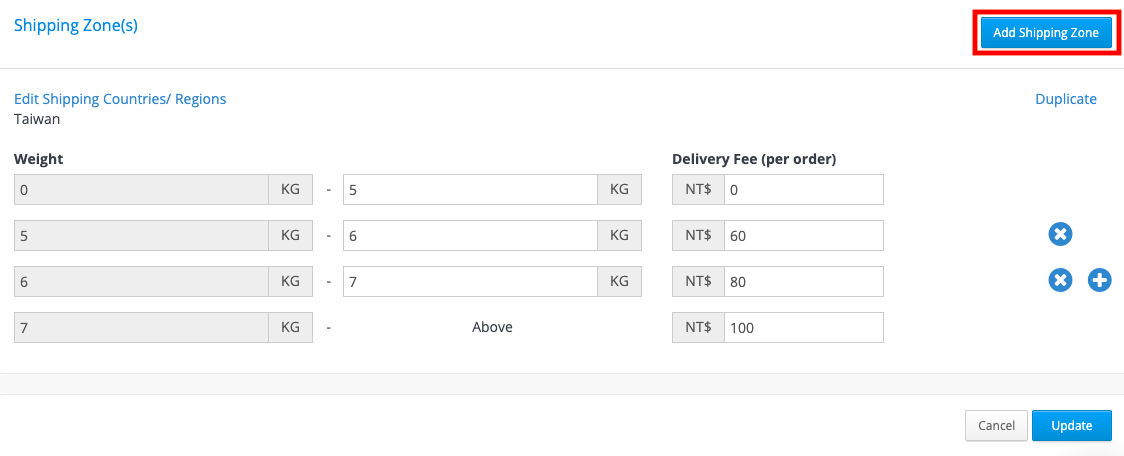Duplicate the Taiwan shipping zone

point(1066,99)
